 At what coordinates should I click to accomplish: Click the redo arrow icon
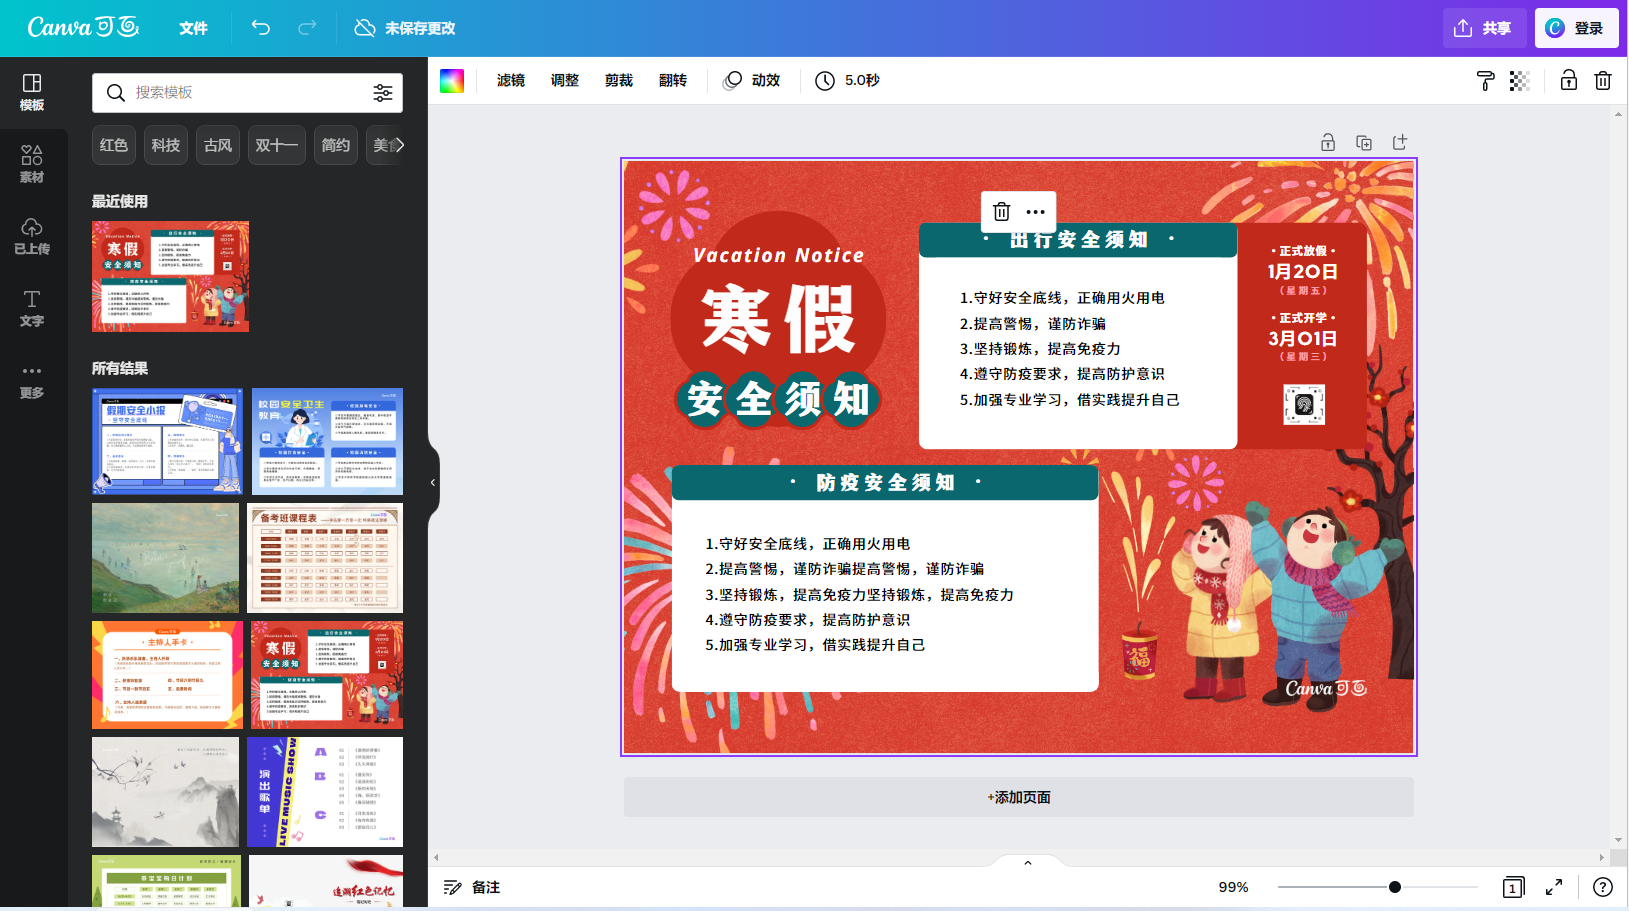point(307,28)
